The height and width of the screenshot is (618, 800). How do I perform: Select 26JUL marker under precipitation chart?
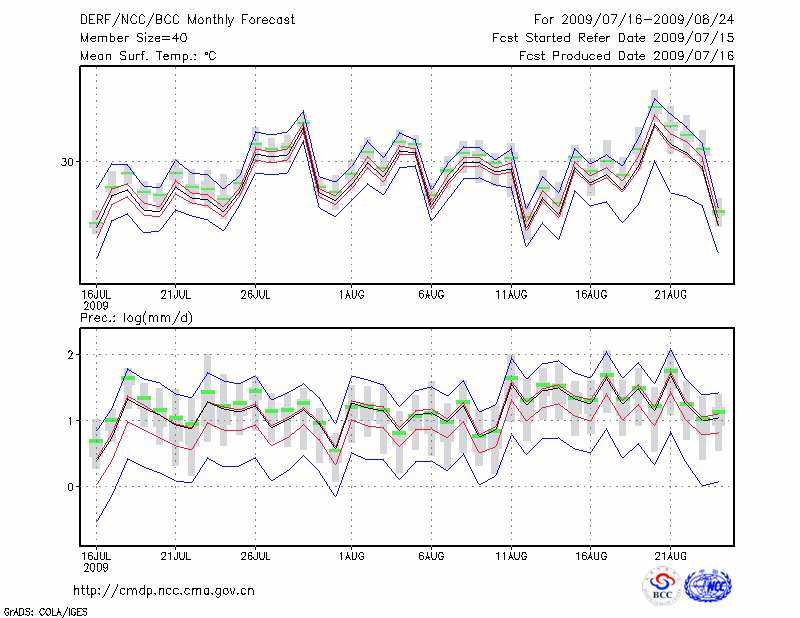256,554
